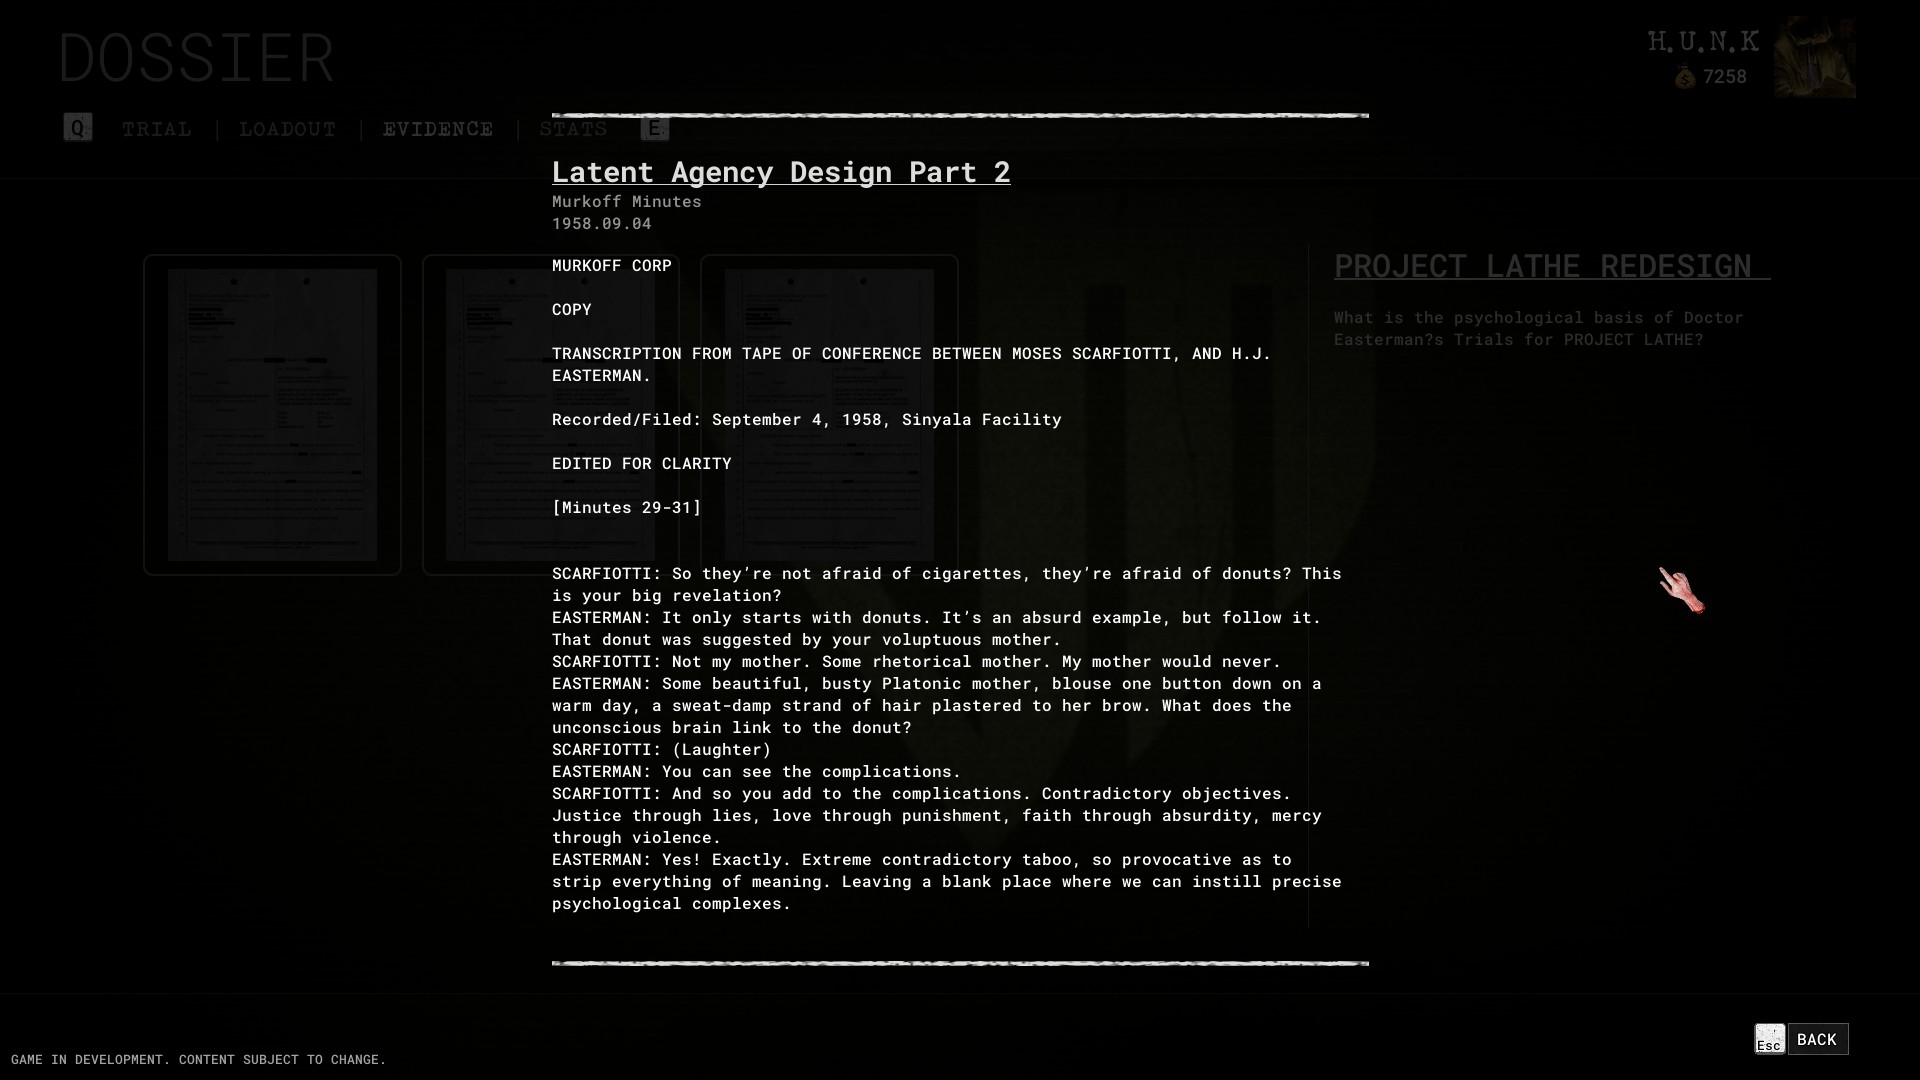Open the Q search icon
Viewport: 1920px width, 1080px height.
[76, 128]
